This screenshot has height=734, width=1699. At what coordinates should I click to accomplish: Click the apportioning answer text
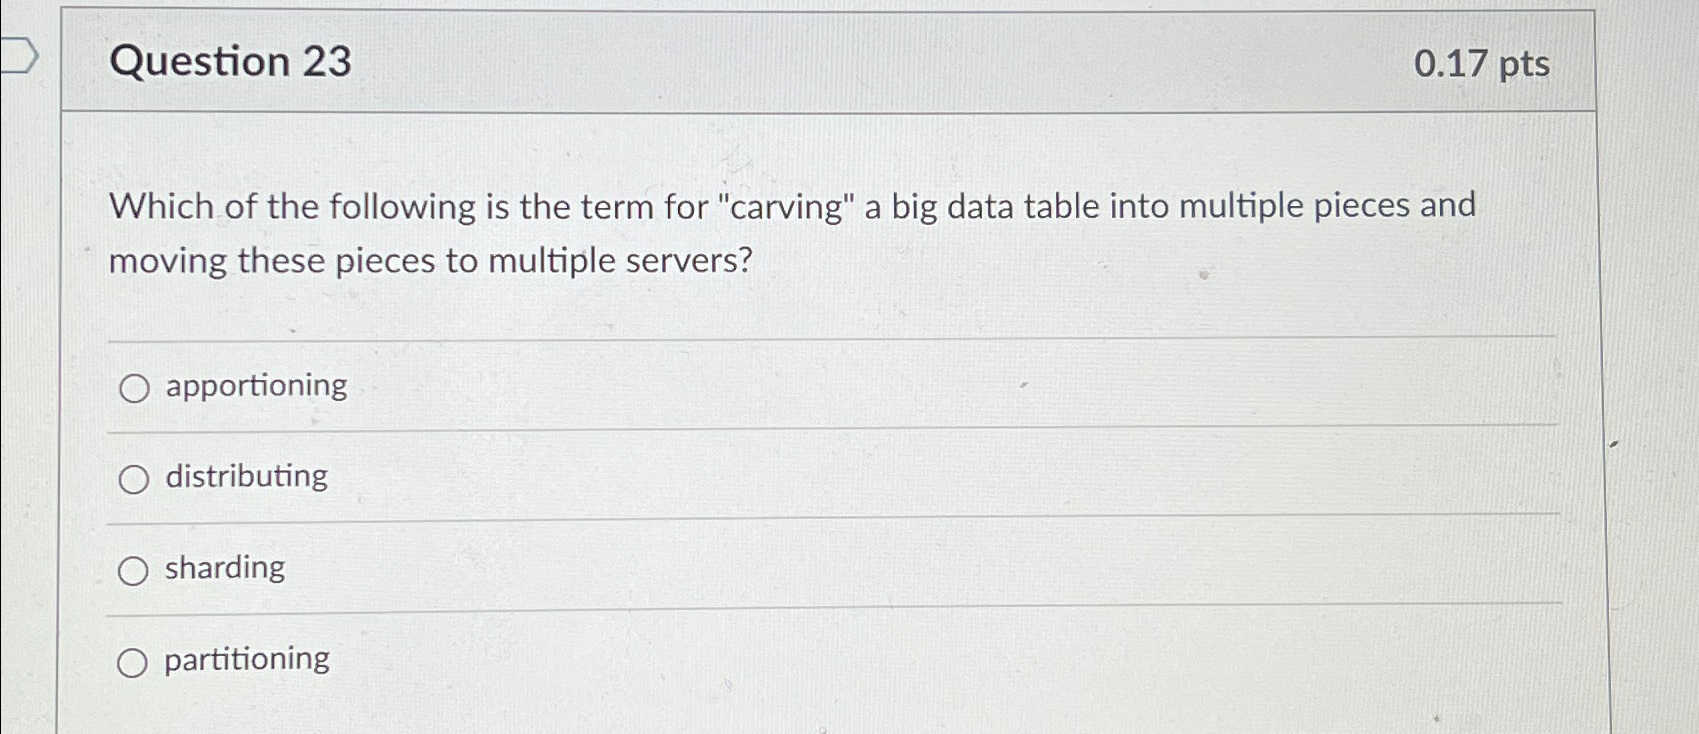click(254, 387)
